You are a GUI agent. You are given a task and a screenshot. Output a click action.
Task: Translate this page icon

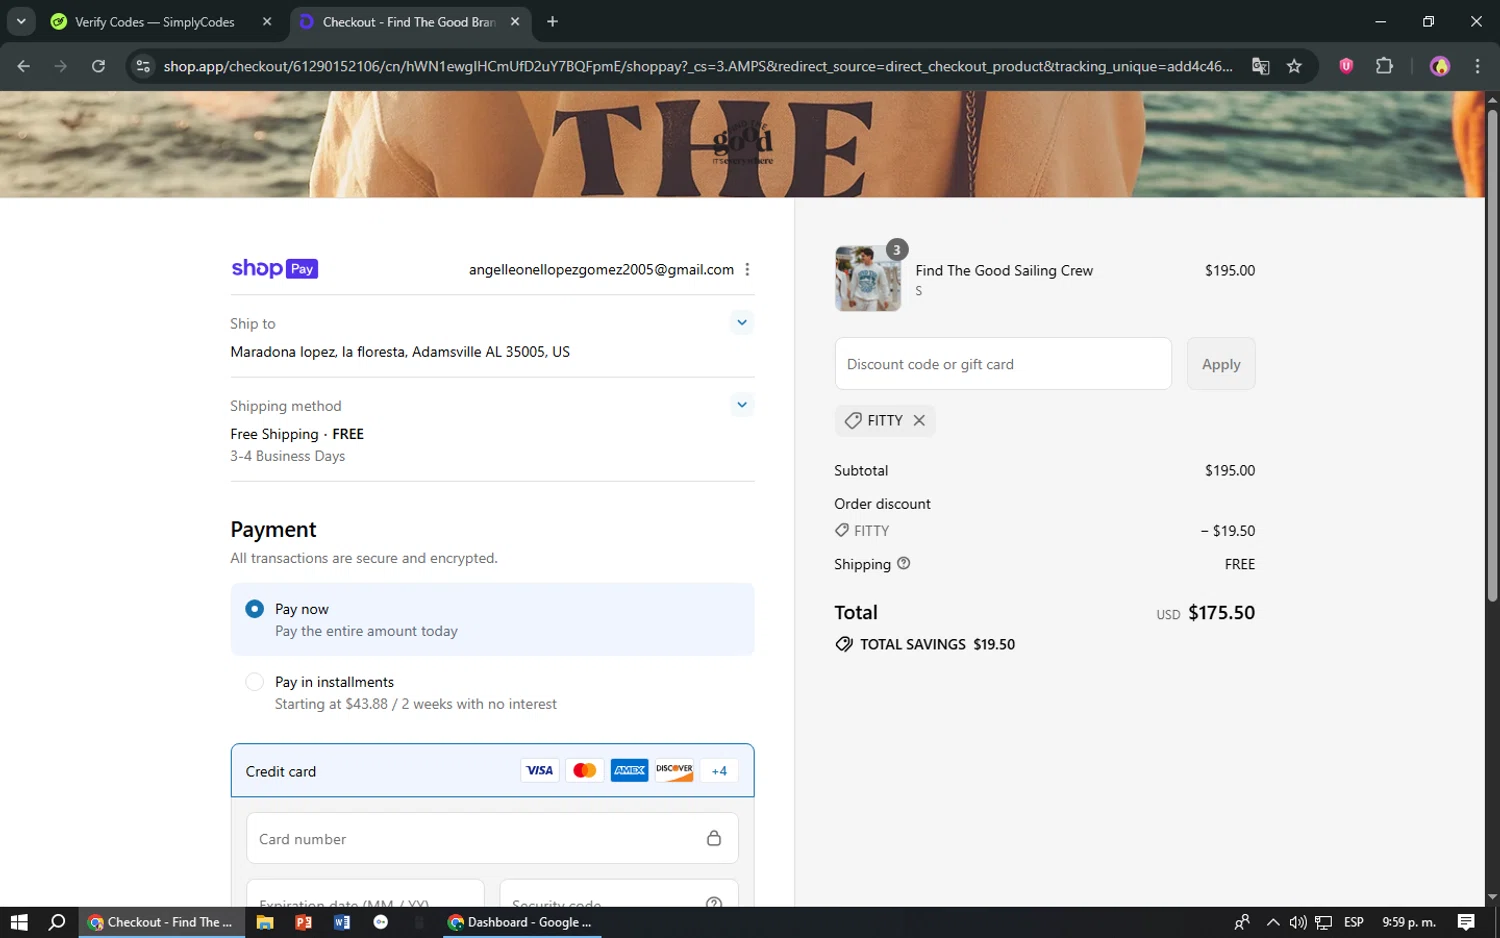[x=1260, y=66]
